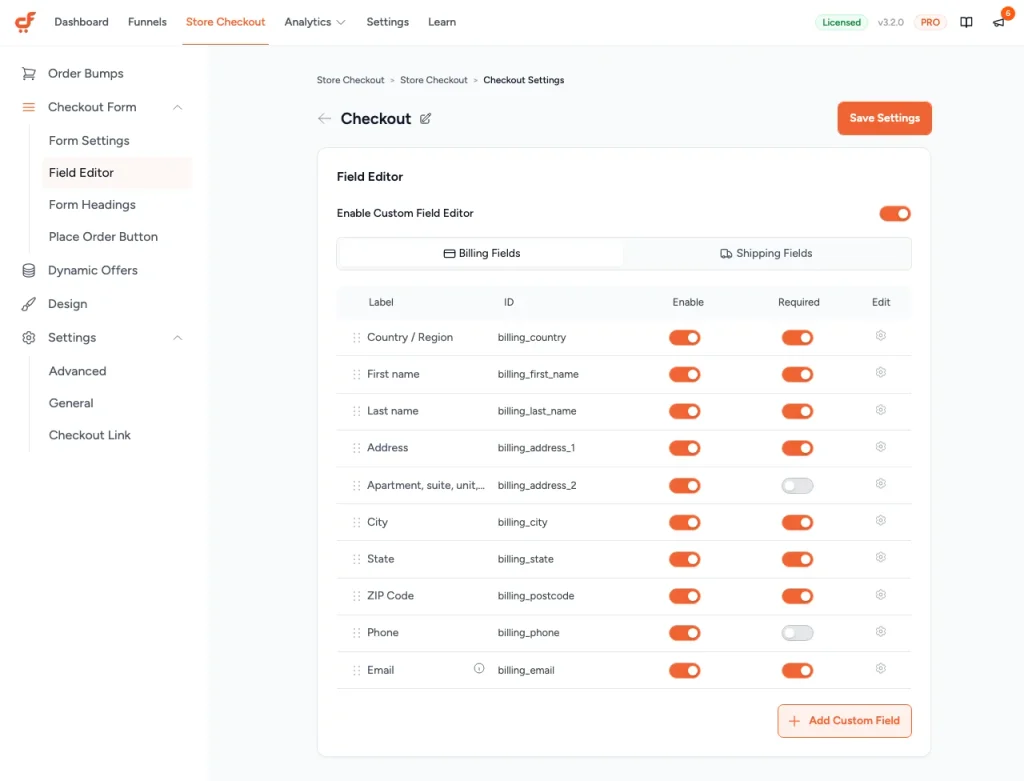
Task: Open gear settings for Phone field
Action: pos(880,631)
